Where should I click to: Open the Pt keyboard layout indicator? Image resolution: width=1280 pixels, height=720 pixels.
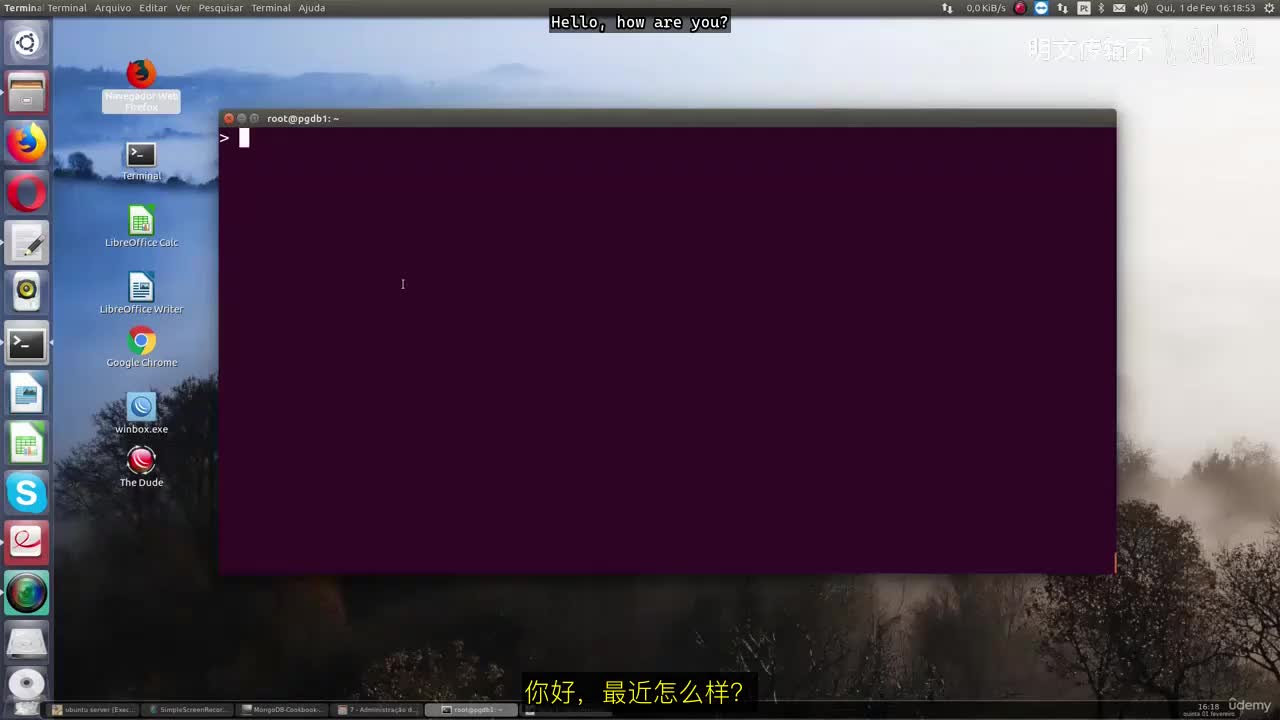point(1083,8)
